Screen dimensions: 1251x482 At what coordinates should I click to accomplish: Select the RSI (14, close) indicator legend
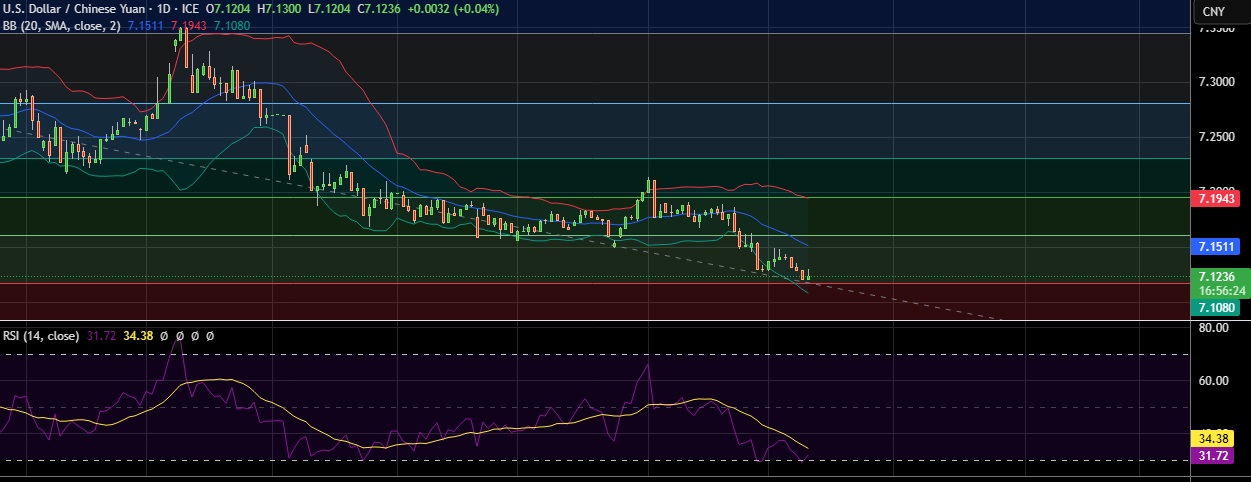[39, 336]
